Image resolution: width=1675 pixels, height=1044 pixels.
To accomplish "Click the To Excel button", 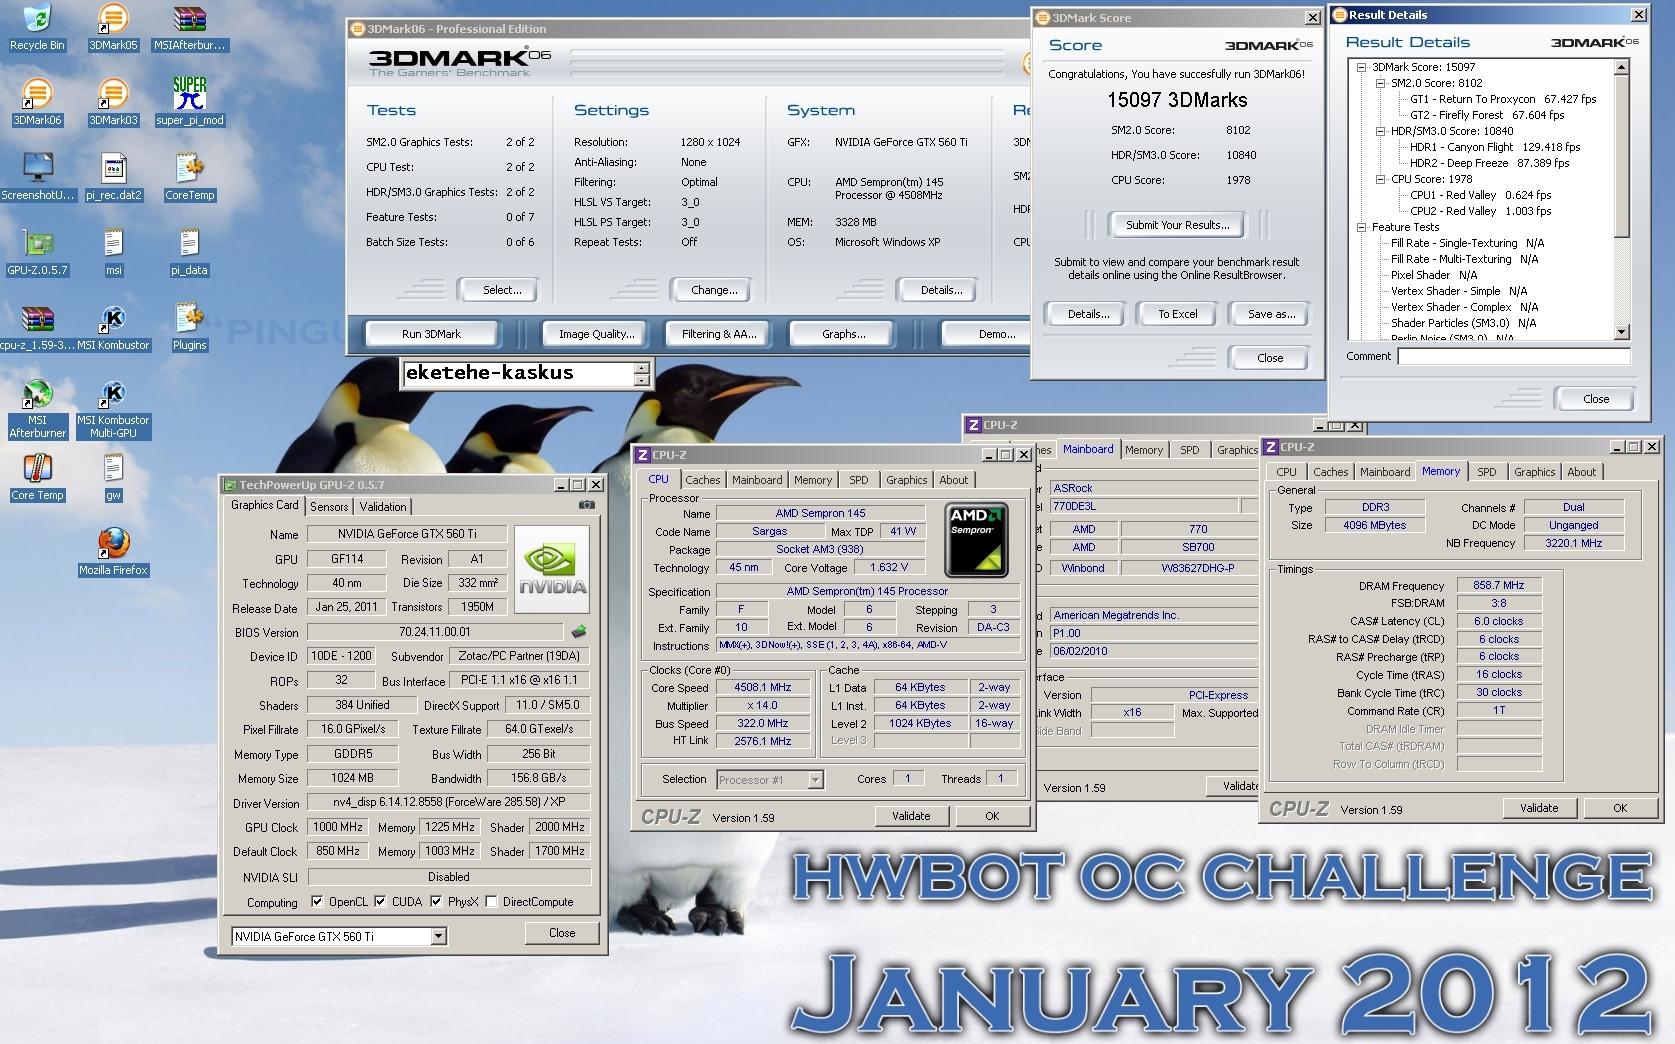I will [1177, 314].
